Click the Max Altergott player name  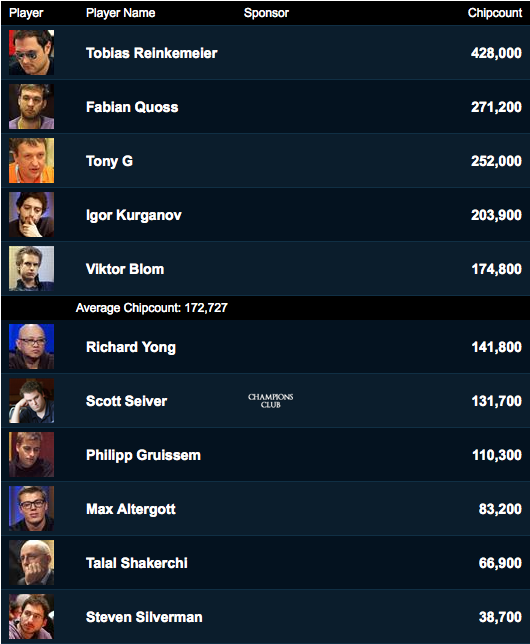tap(131, 509)
